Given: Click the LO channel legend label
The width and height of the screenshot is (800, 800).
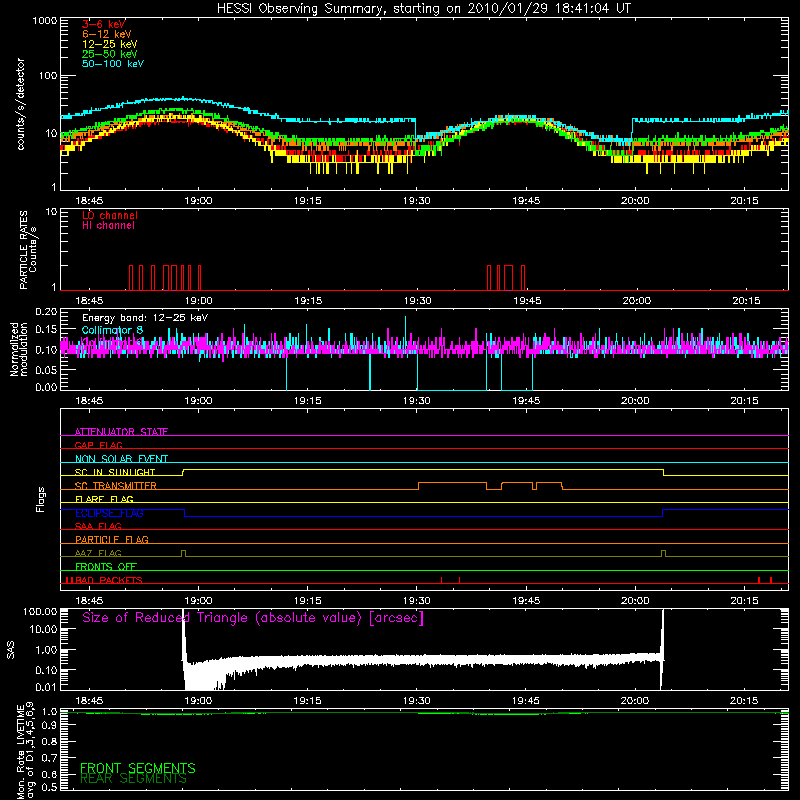Looking at the screenshot, I should tap(110, 215).
